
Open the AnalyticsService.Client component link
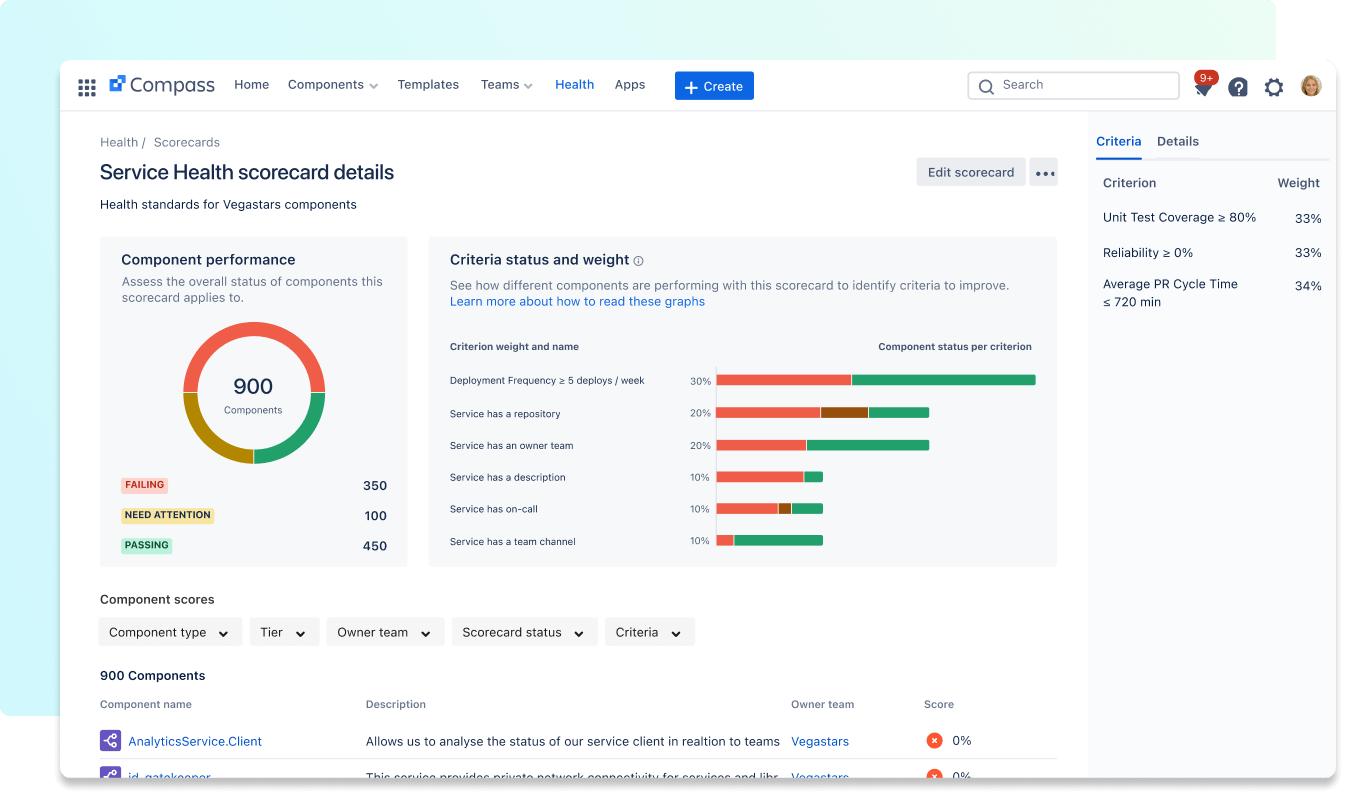coord(195,742)
